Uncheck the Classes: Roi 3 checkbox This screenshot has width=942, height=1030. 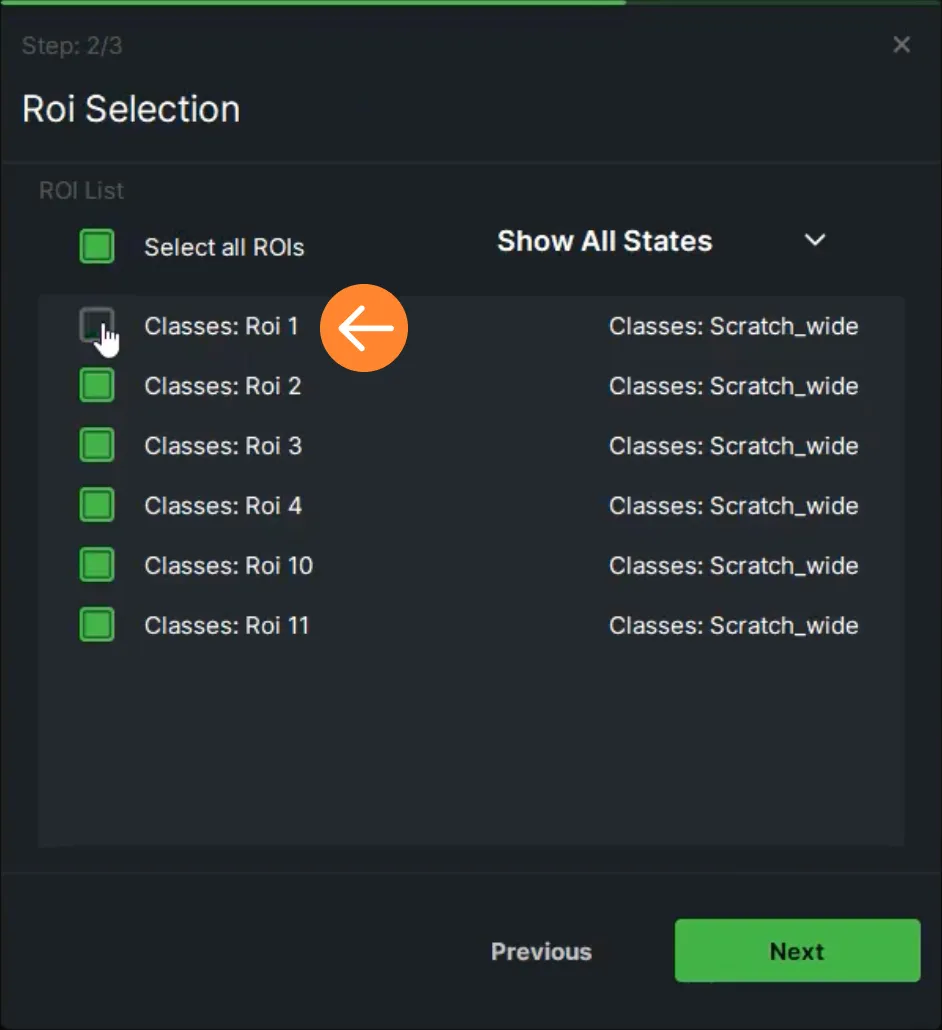(97, 445)
